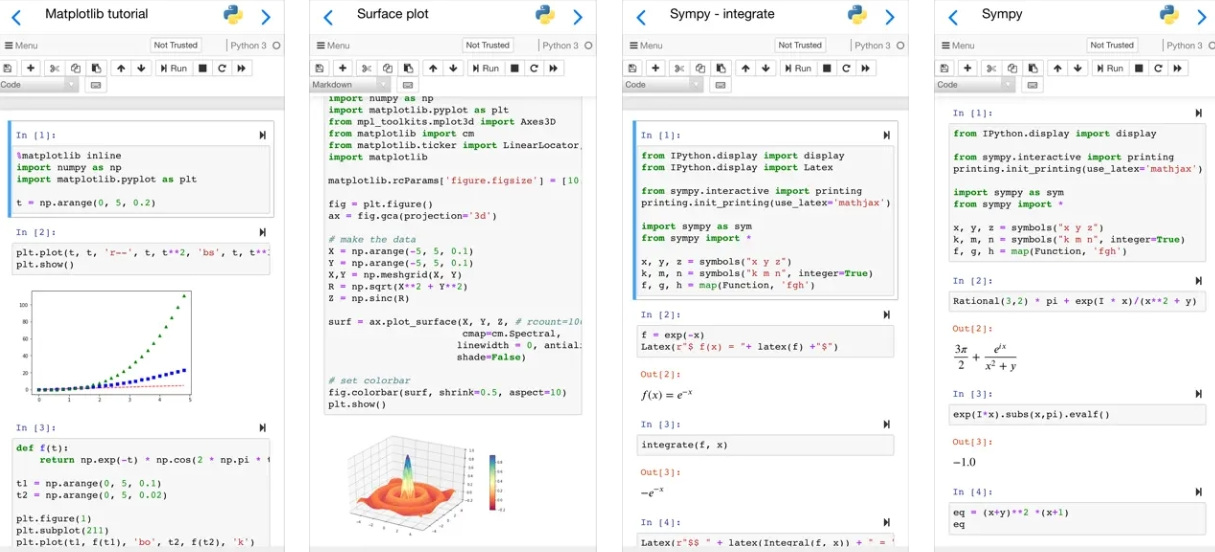1215x552 pixels.
Task: Cut selected cell in Matplotlib tutorial toolbar
Action: 55,68
